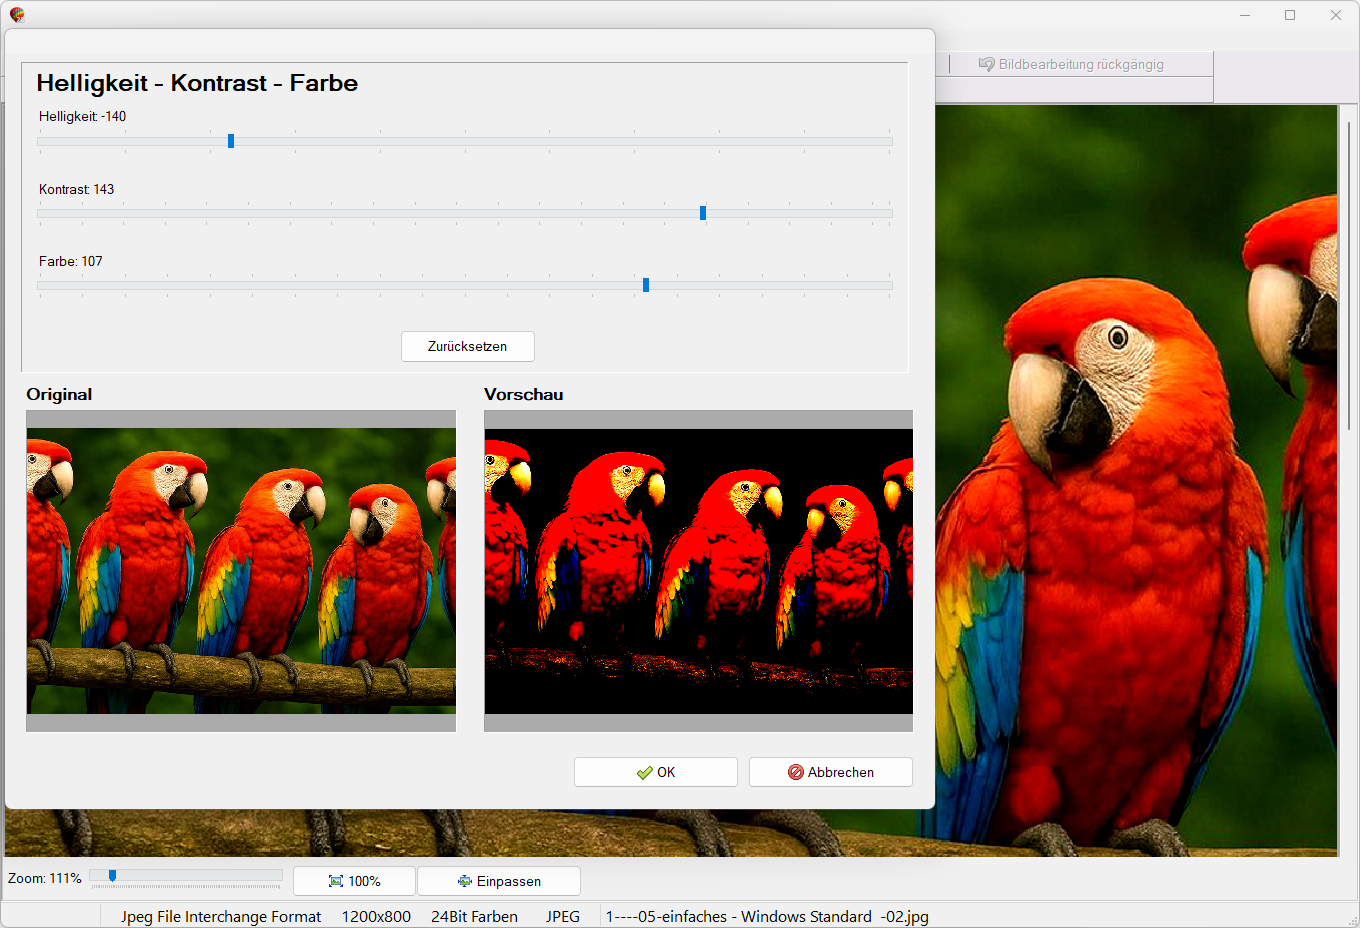Select the Original preview image

[x=241, y=570]
